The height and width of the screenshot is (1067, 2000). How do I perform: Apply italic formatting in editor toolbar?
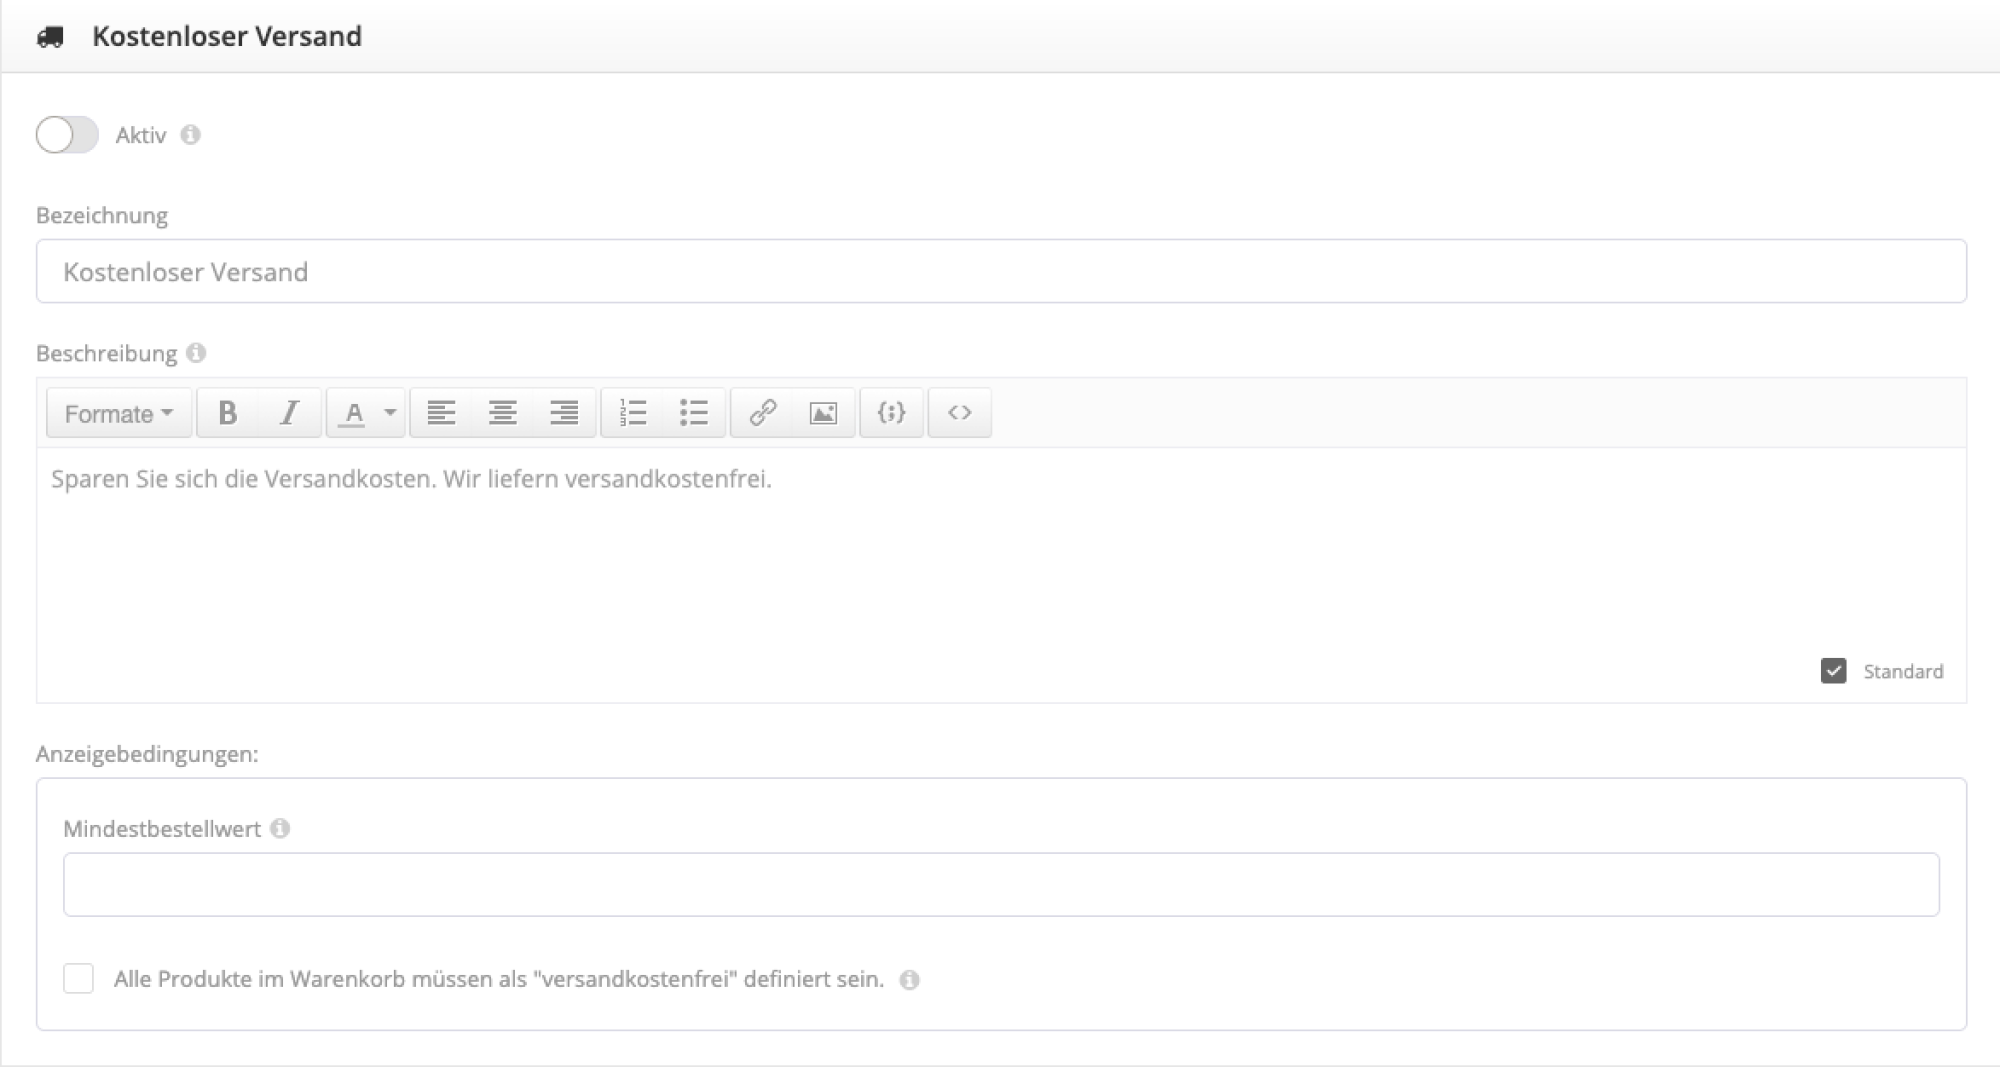(x=289, y=413)
